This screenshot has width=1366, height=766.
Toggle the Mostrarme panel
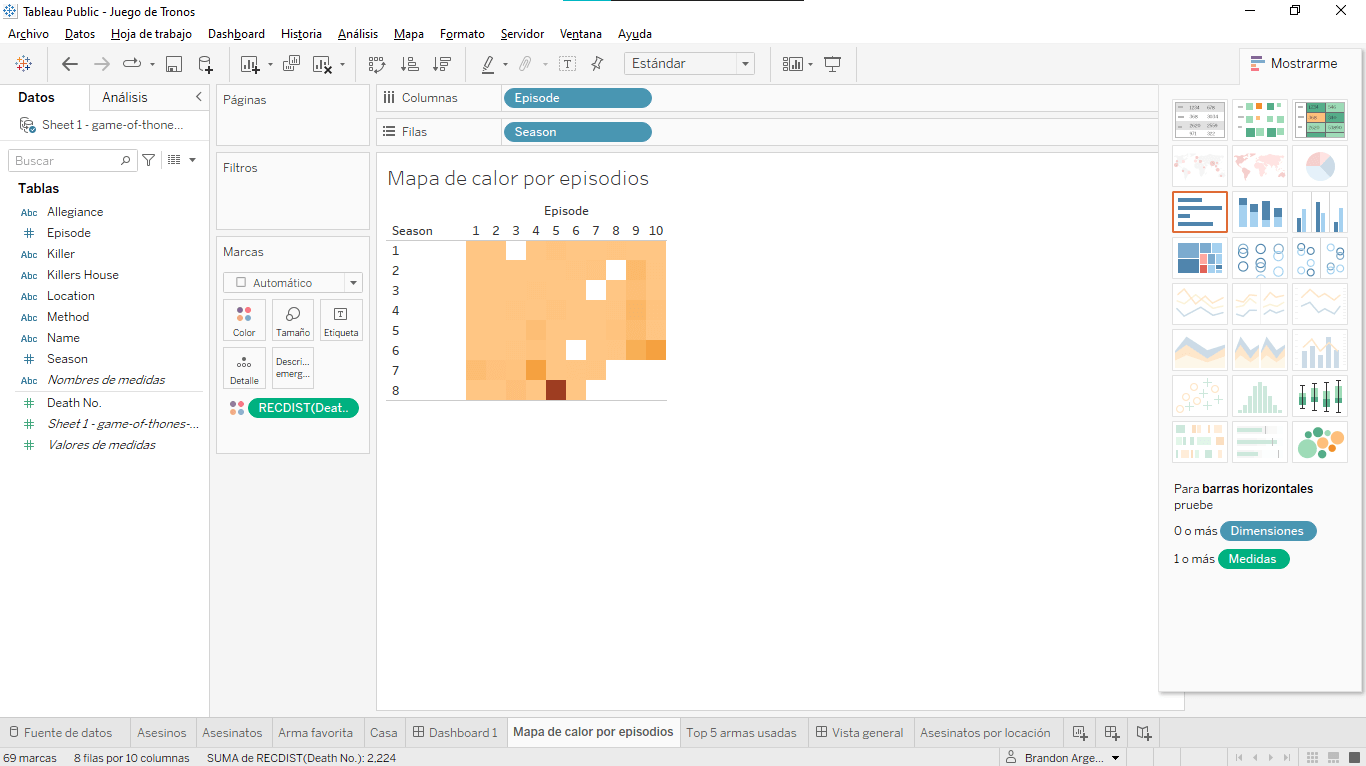click(x=1294, y=63)
